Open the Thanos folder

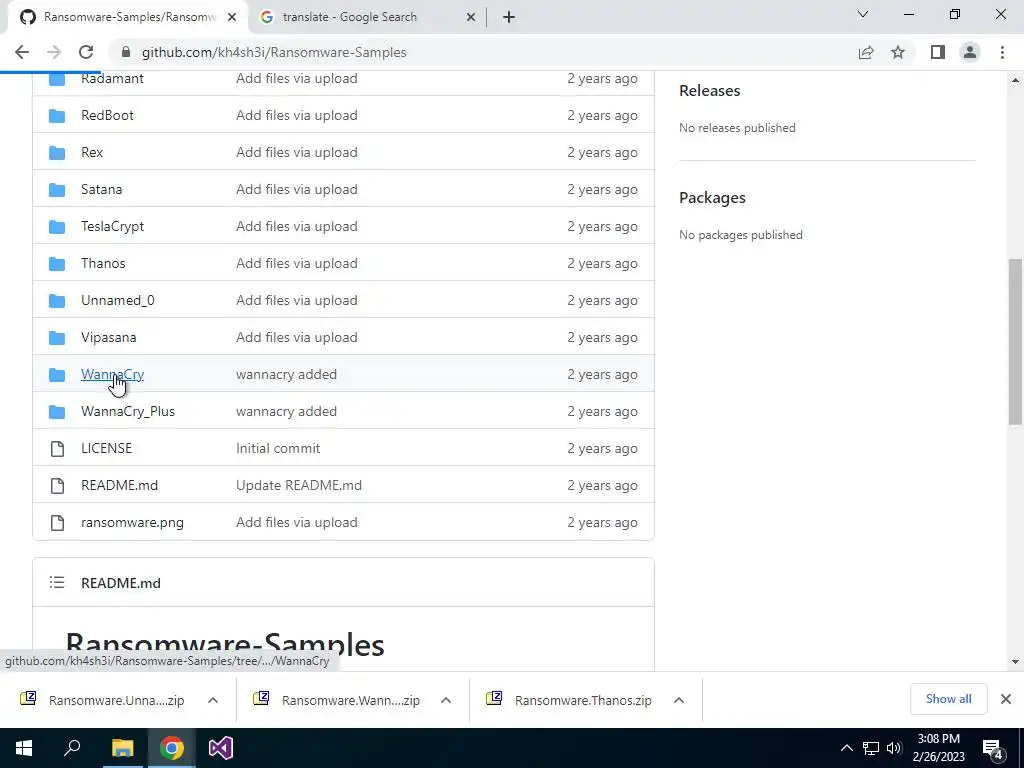(103, 263)
